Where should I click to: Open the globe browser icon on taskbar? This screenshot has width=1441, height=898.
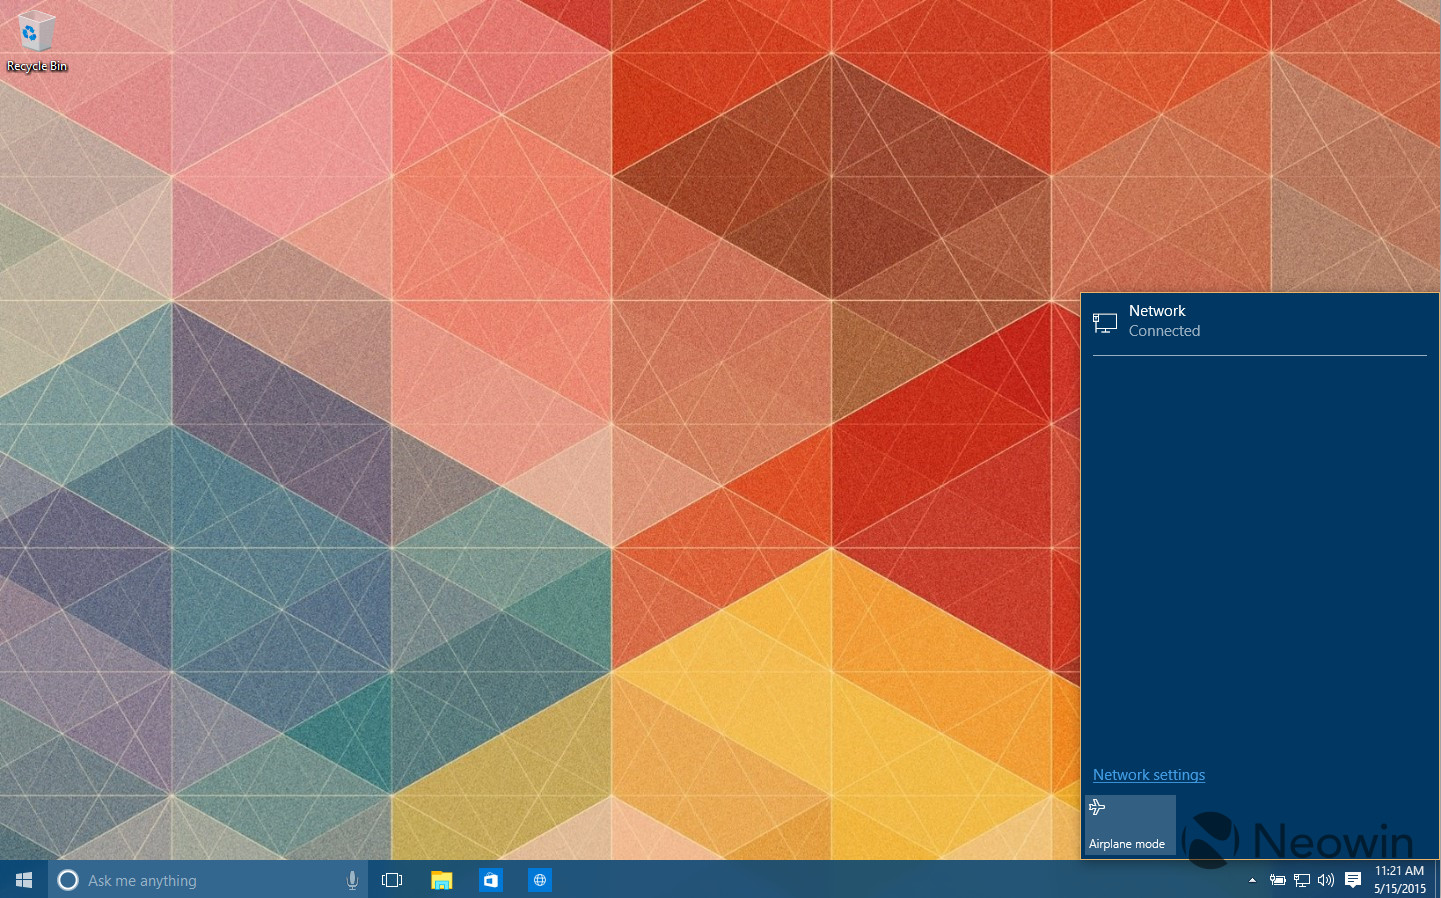(x=539, y=880)
